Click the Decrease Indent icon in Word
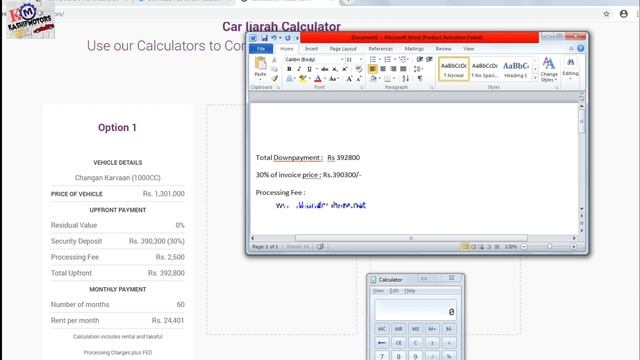This screenshot has height=360, width=640. tap(420, 60)
